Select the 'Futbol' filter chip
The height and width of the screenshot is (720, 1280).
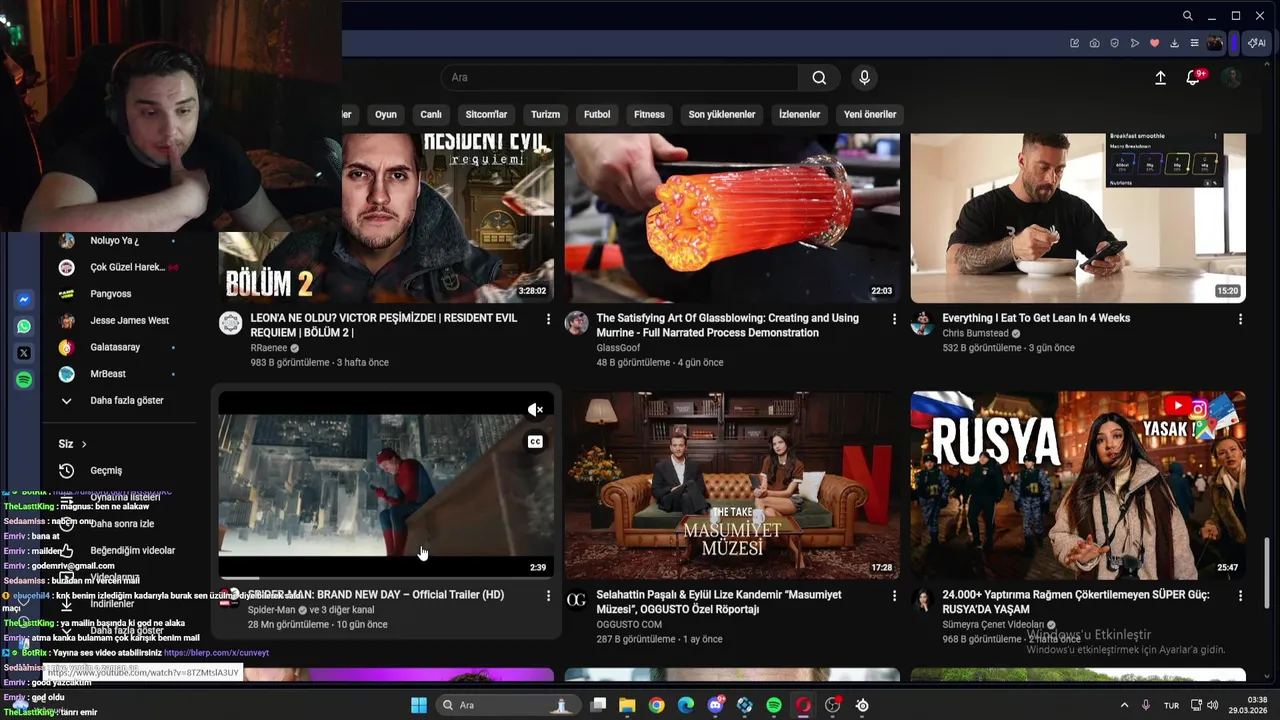(x=597, y=114)
